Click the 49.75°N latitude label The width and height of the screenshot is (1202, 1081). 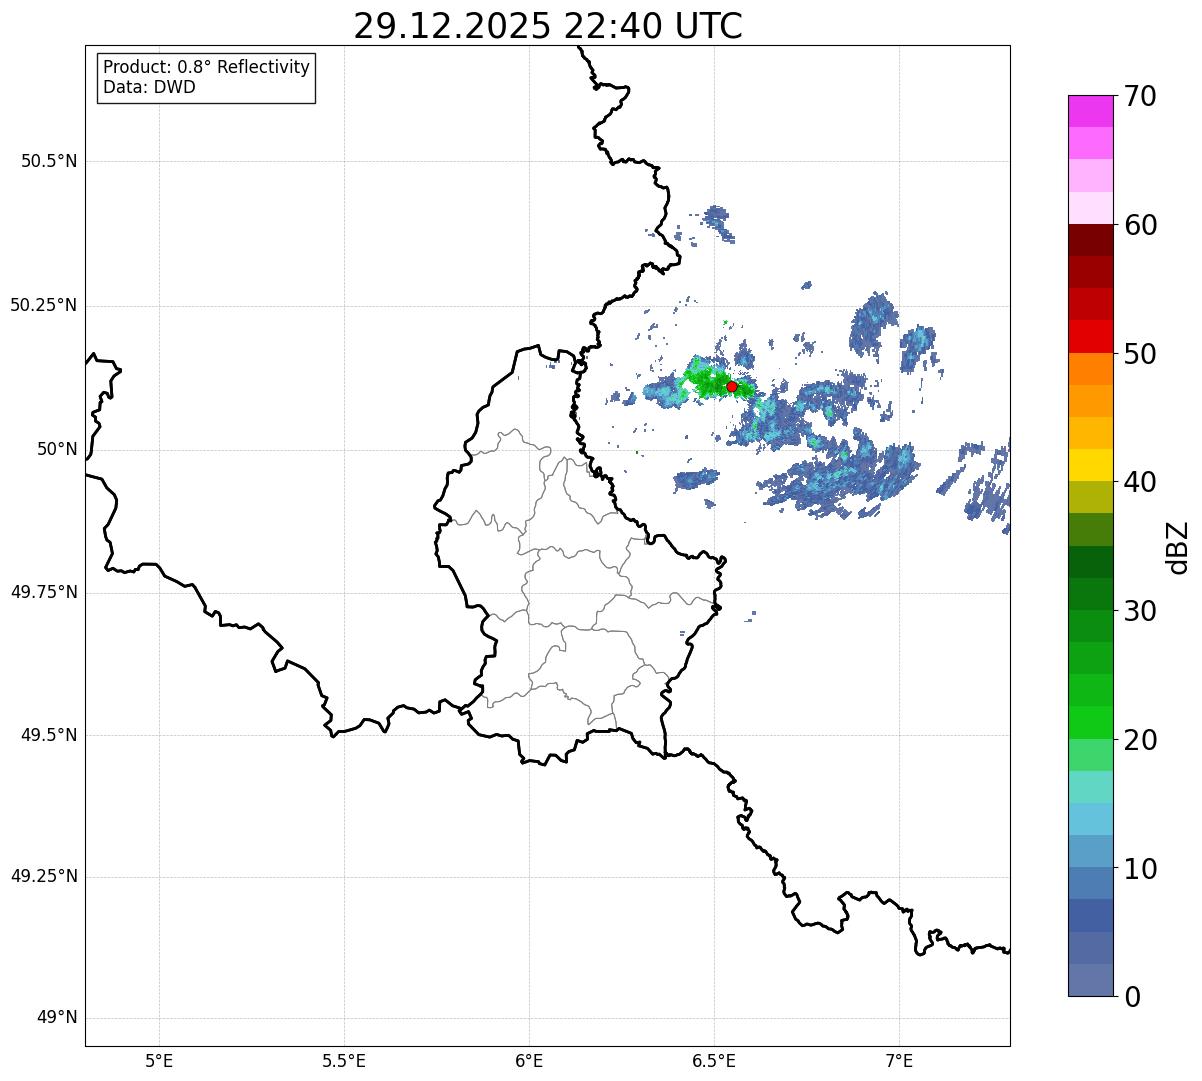[43, 592]
